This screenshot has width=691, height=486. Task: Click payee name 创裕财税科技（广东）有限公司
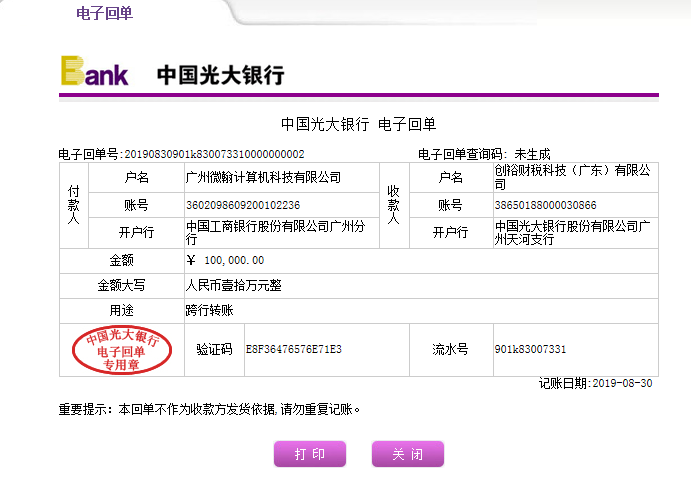click(572, 177)
